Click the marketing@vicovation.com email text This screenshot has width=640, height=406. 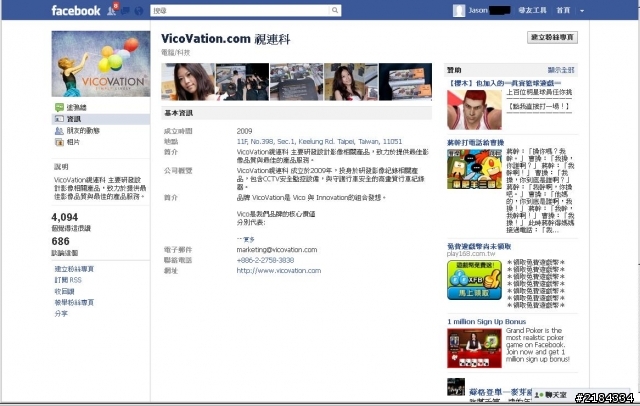[277, 250]
